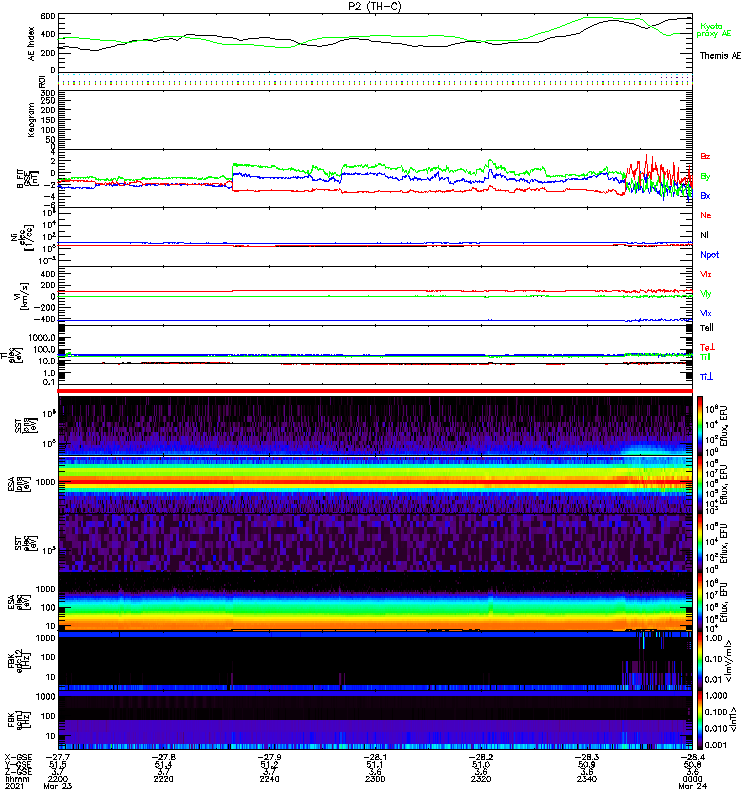Click the "2300" time tick label
The height and width of the screenshot is (800, 750).
point(375,779)
